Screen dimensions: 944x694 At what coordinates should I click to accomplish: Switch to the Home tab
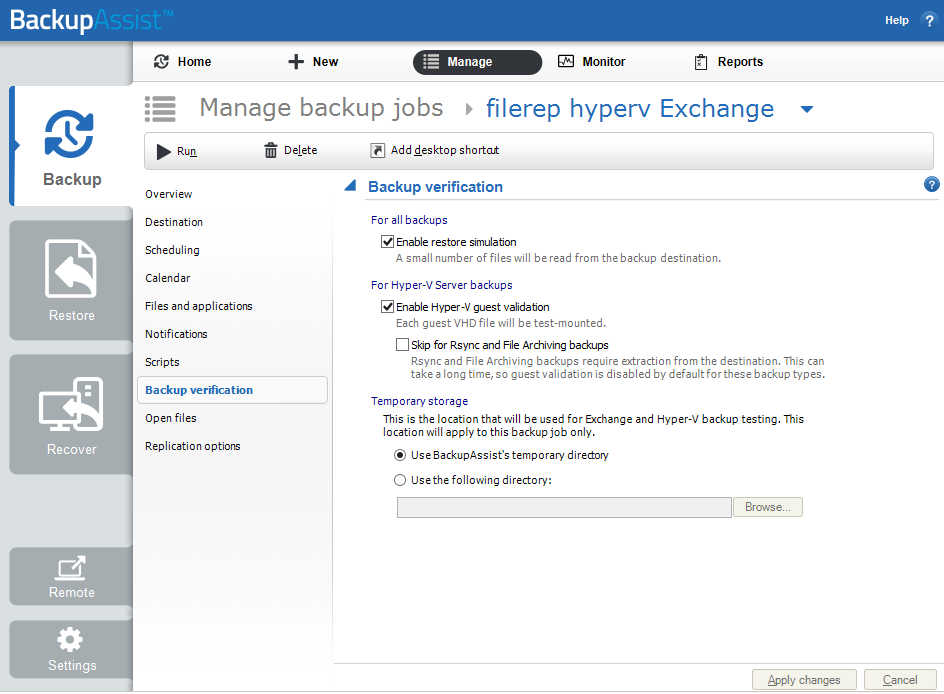182,61
